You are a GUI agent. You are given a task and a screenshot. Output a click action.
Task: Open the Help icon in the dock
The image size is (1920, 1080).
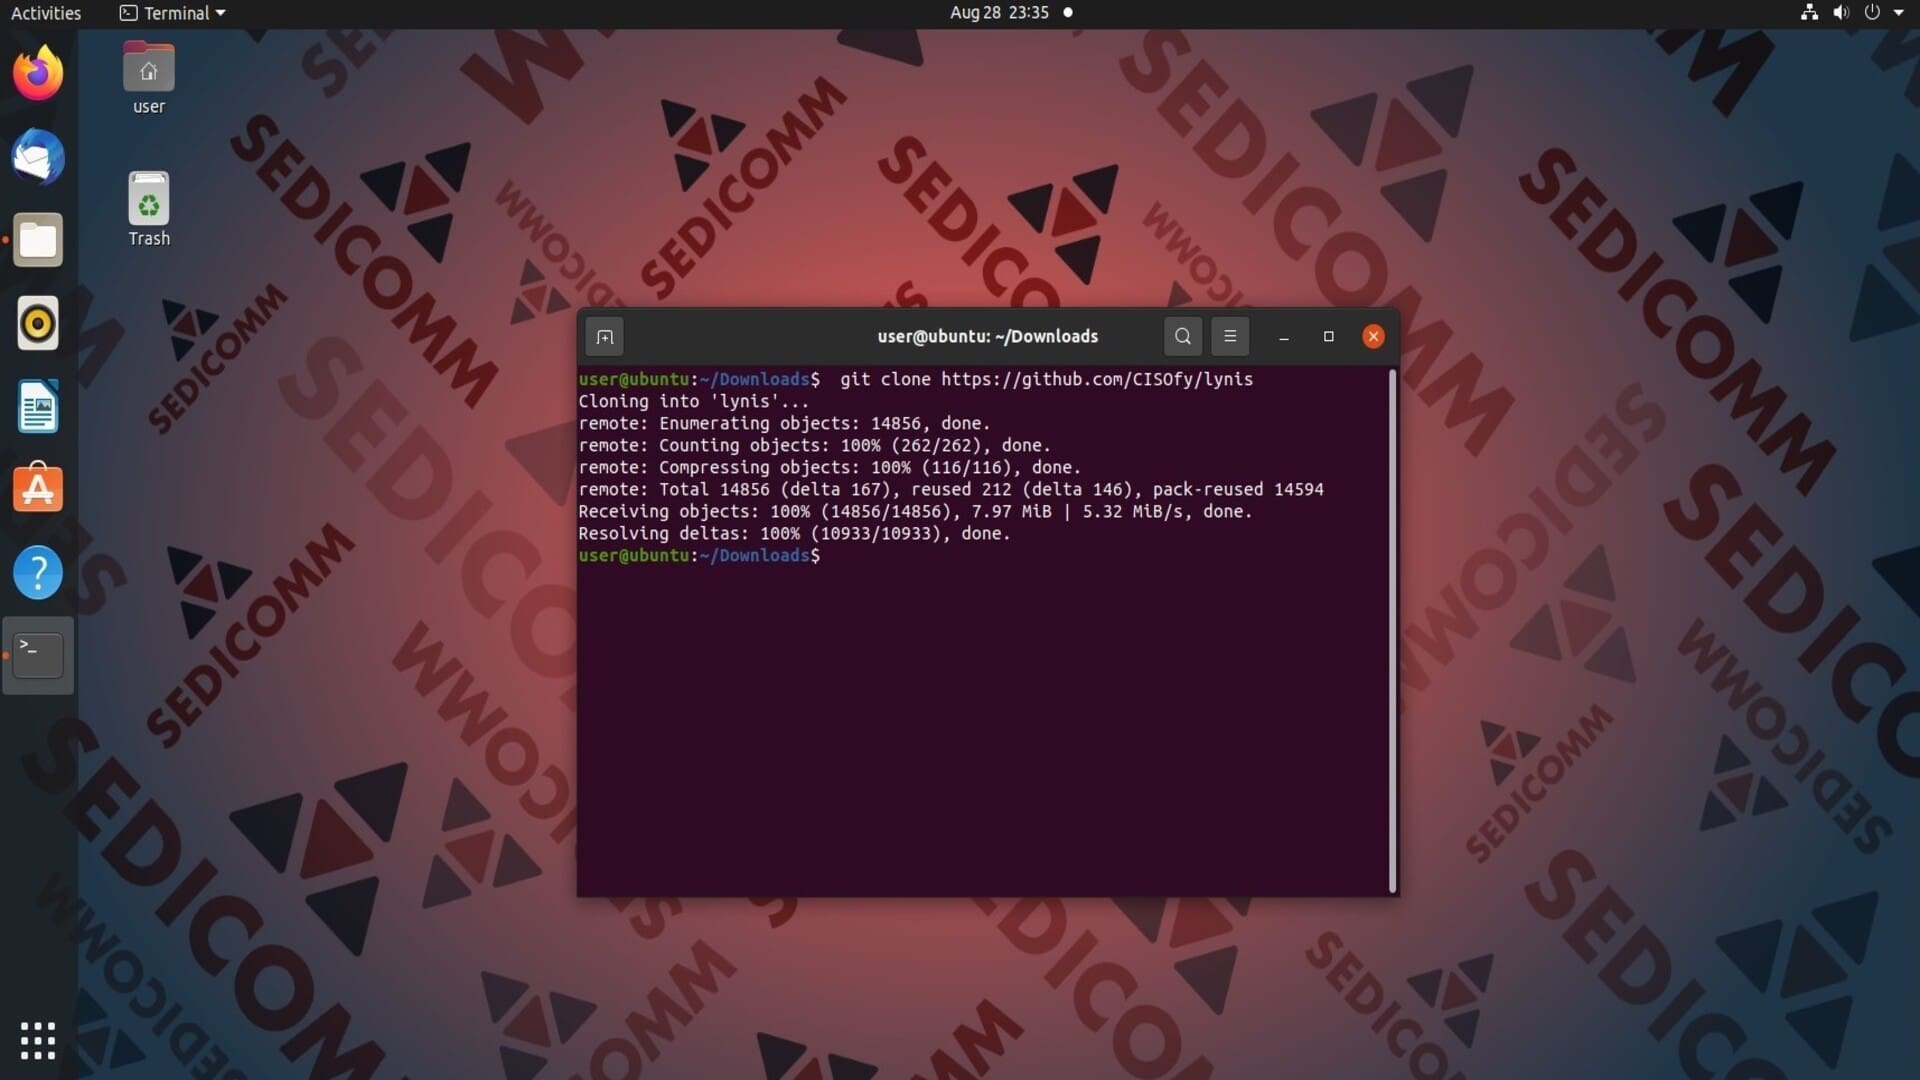point(38,572)
